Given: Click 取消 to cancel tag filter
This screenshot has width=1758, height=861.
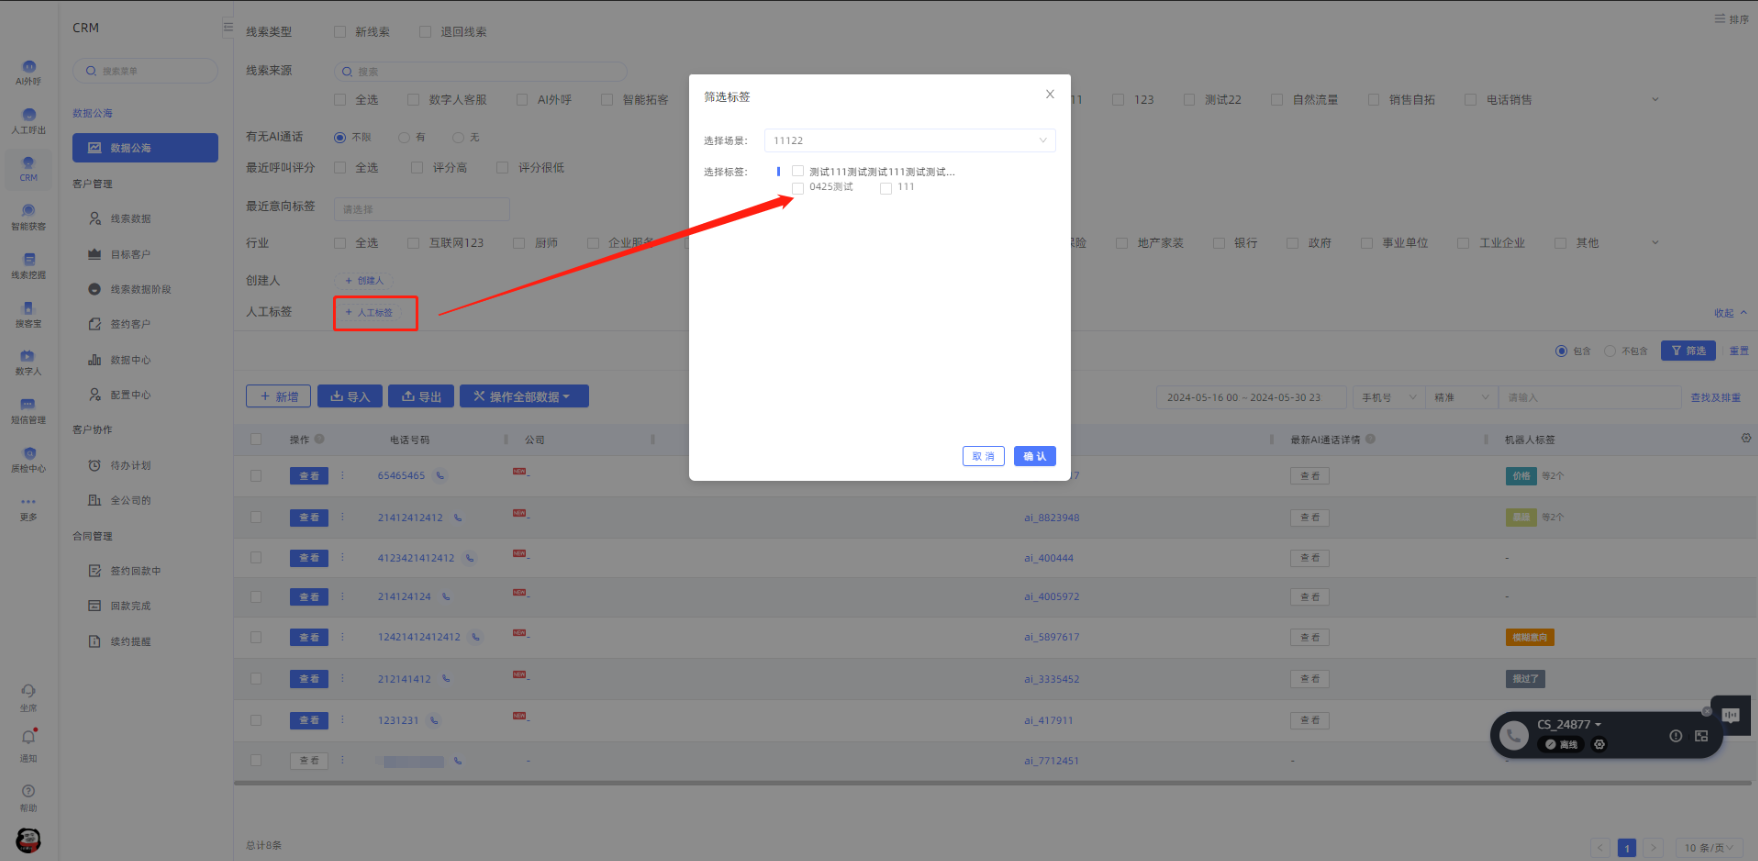Looking at the screenshot, I should 983,456.
